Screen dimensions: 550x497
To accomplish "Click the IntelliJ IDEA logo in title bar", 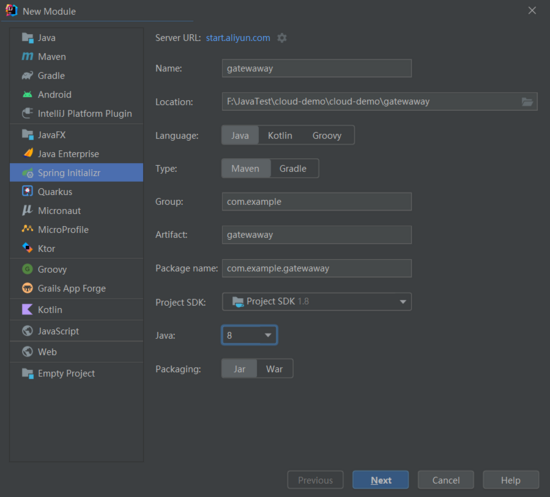I will coord(11,11).
